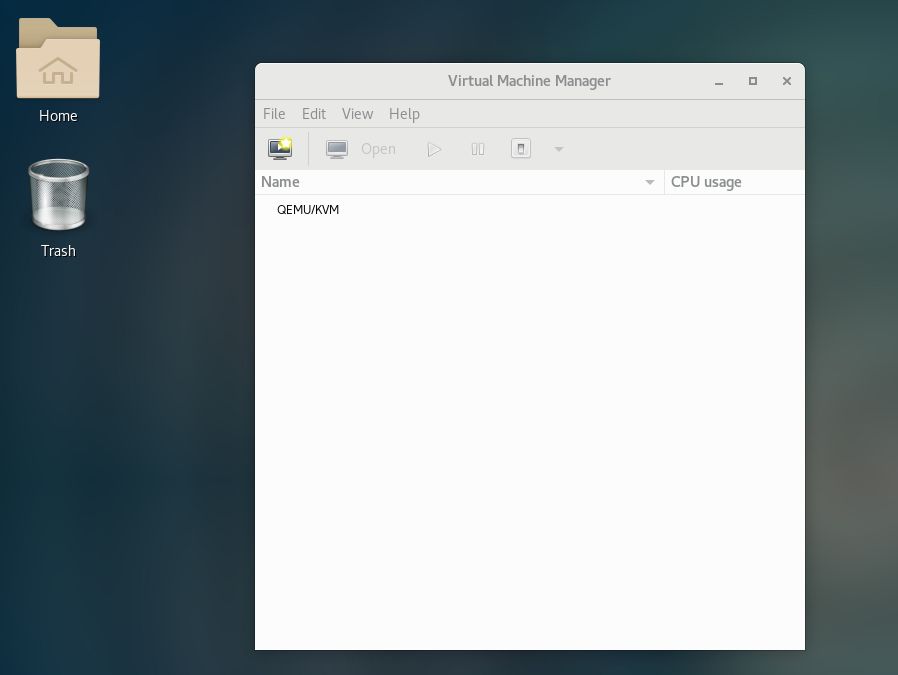
Task: Expand the shutdown options dropdown arrow
Action: [559, 149]
